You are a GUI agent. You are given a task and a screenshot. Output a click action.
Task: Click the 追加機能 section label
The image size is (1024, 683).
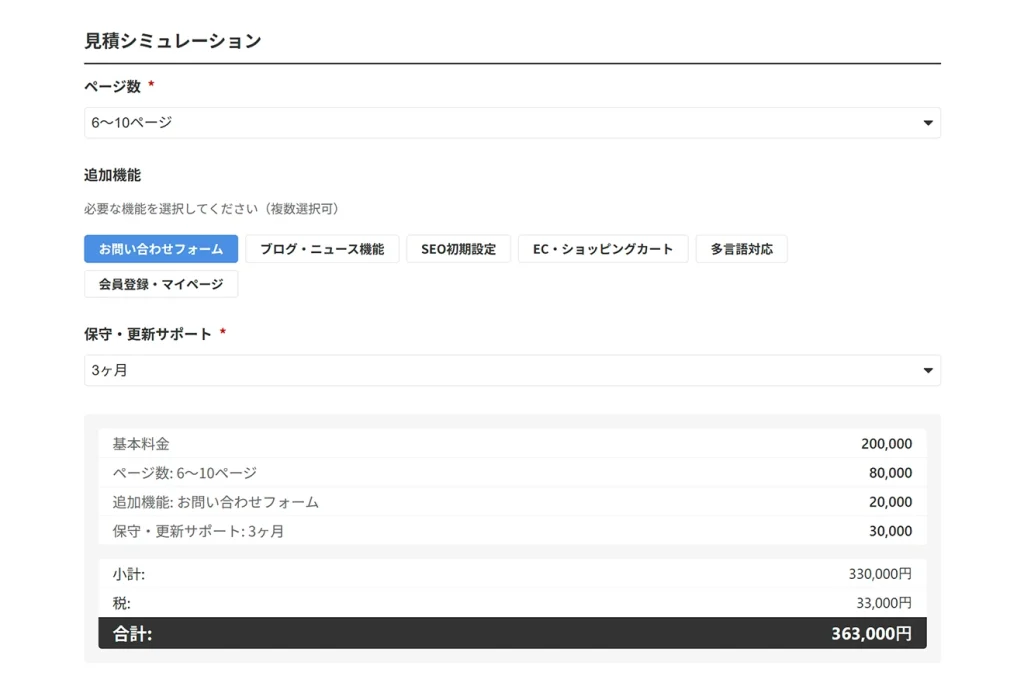[112, 175]
